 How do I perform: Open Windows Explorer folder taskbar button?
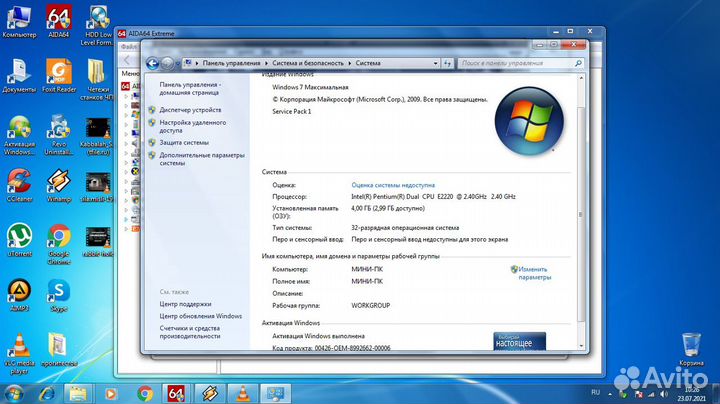point(78,394)
